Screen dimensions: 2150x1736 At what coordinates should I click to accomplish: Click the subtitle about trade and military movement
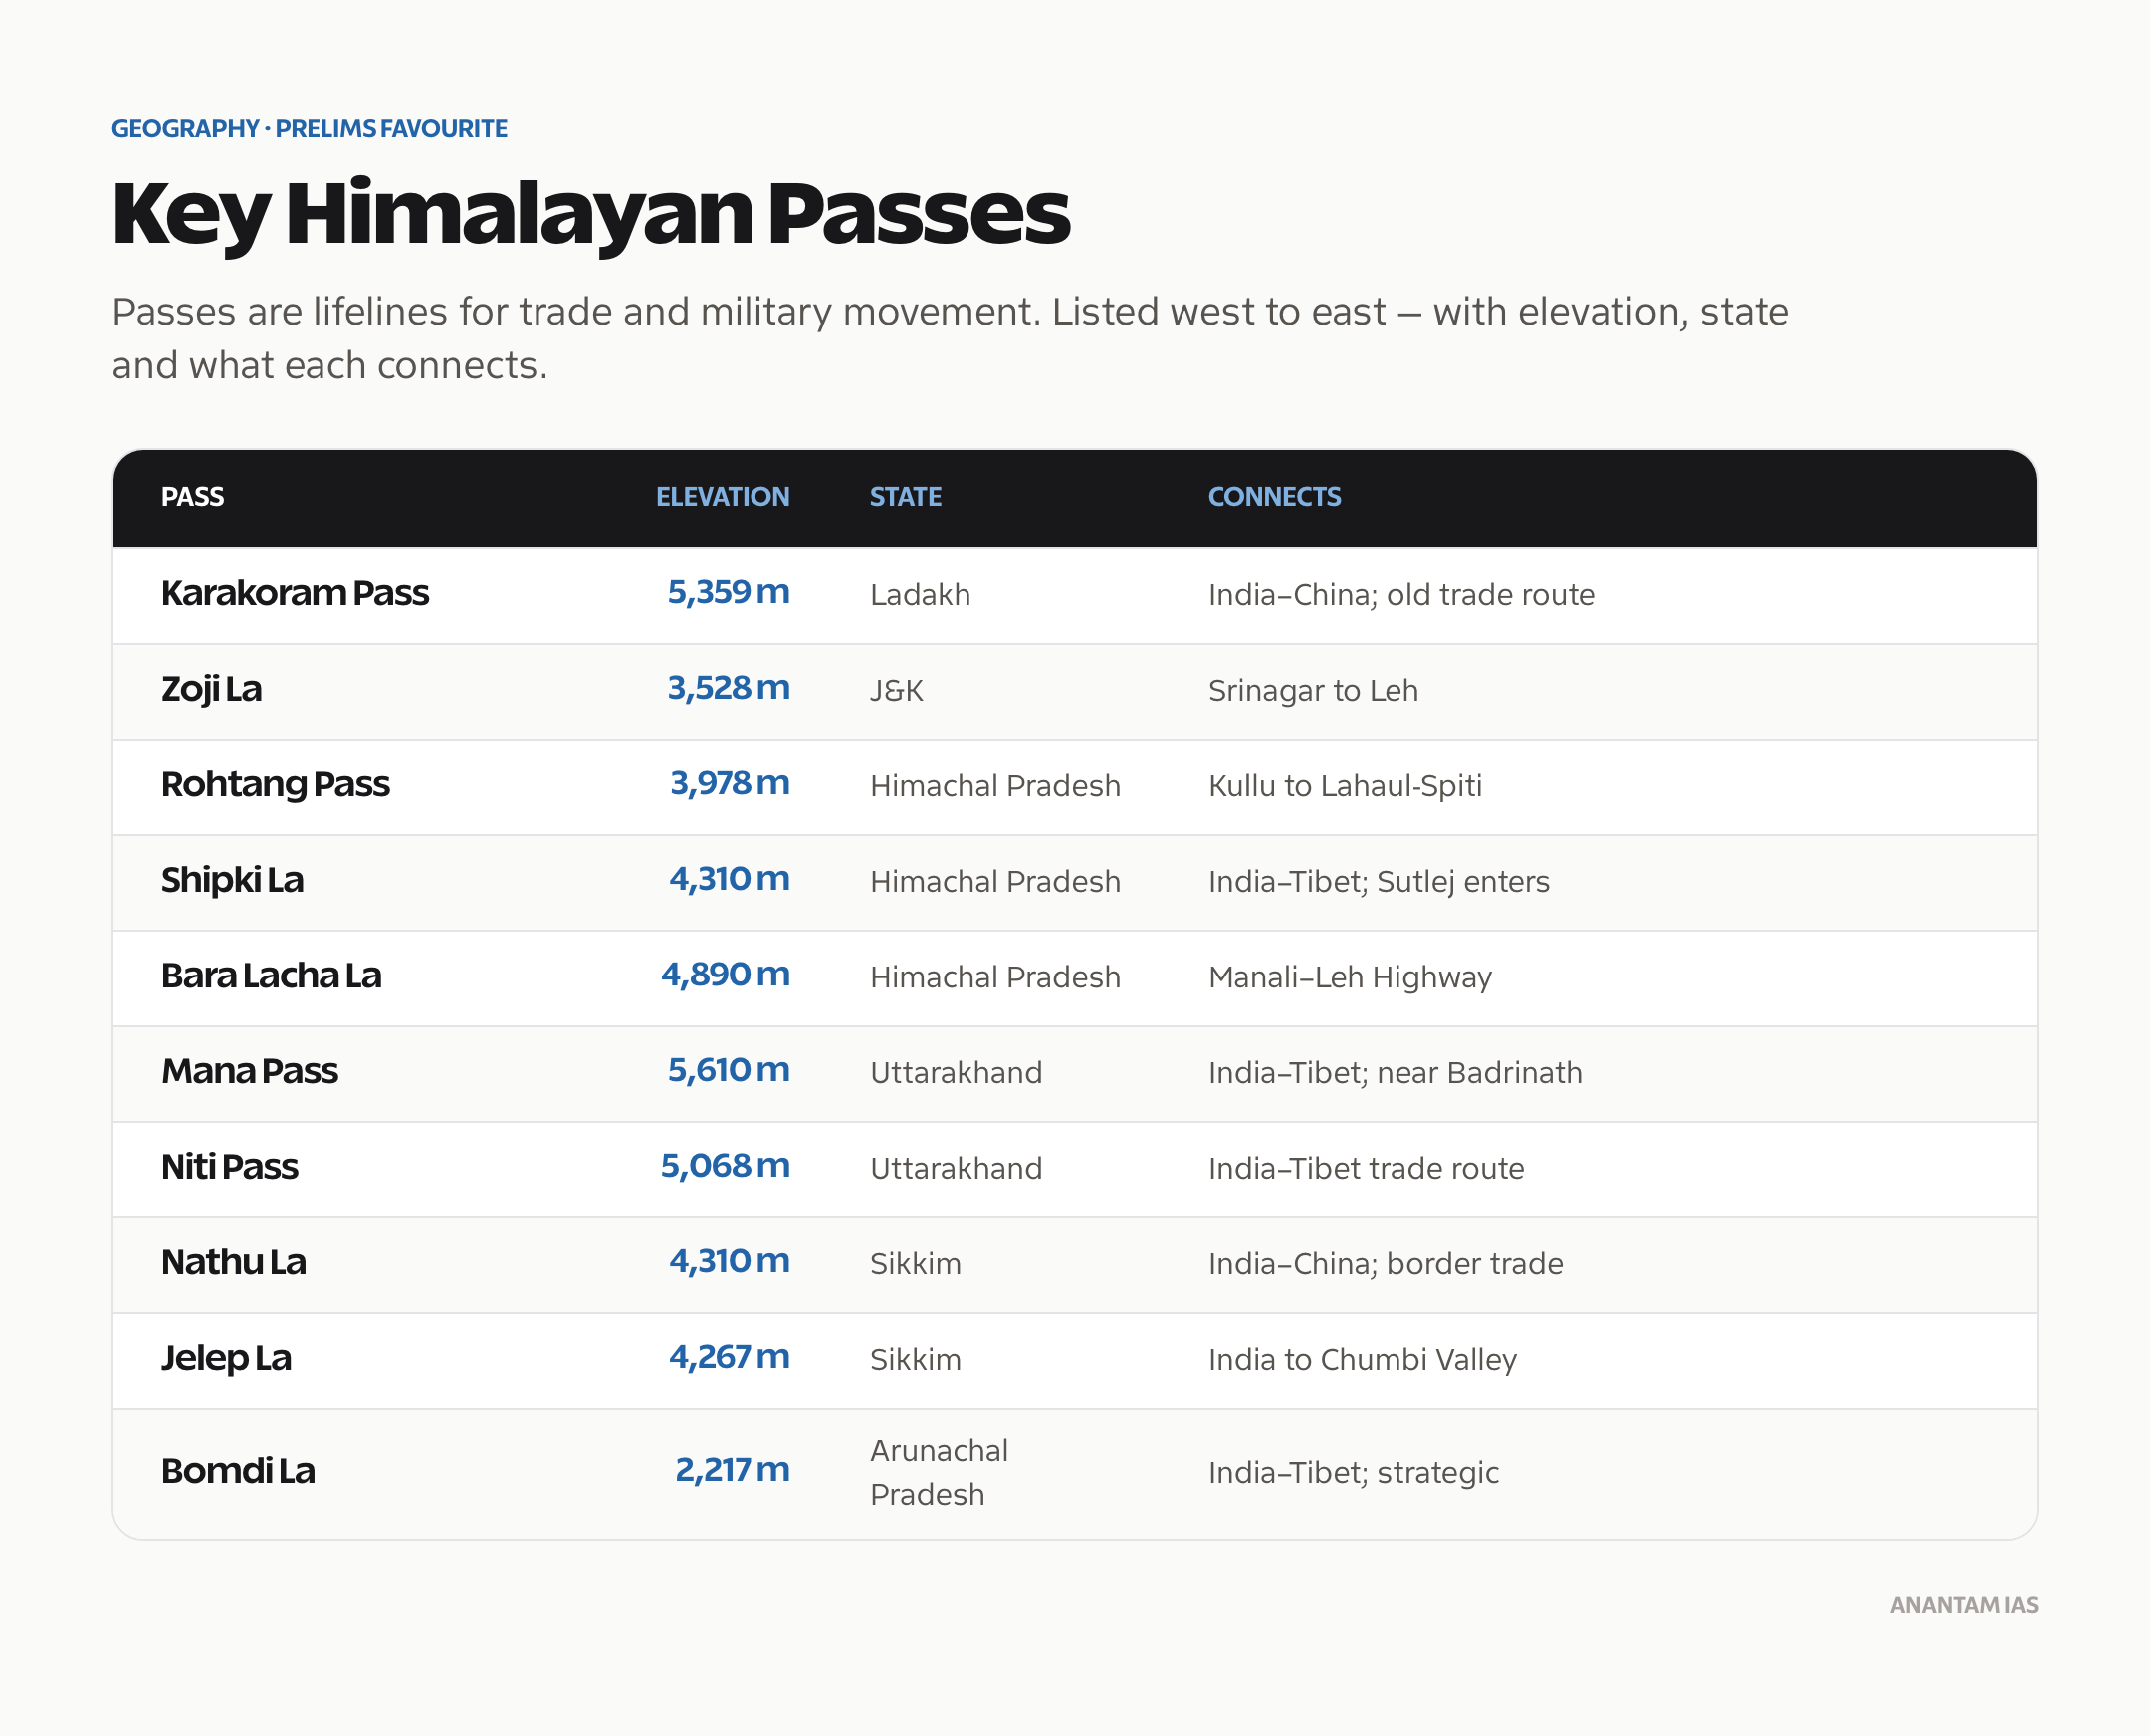[949, 339]
